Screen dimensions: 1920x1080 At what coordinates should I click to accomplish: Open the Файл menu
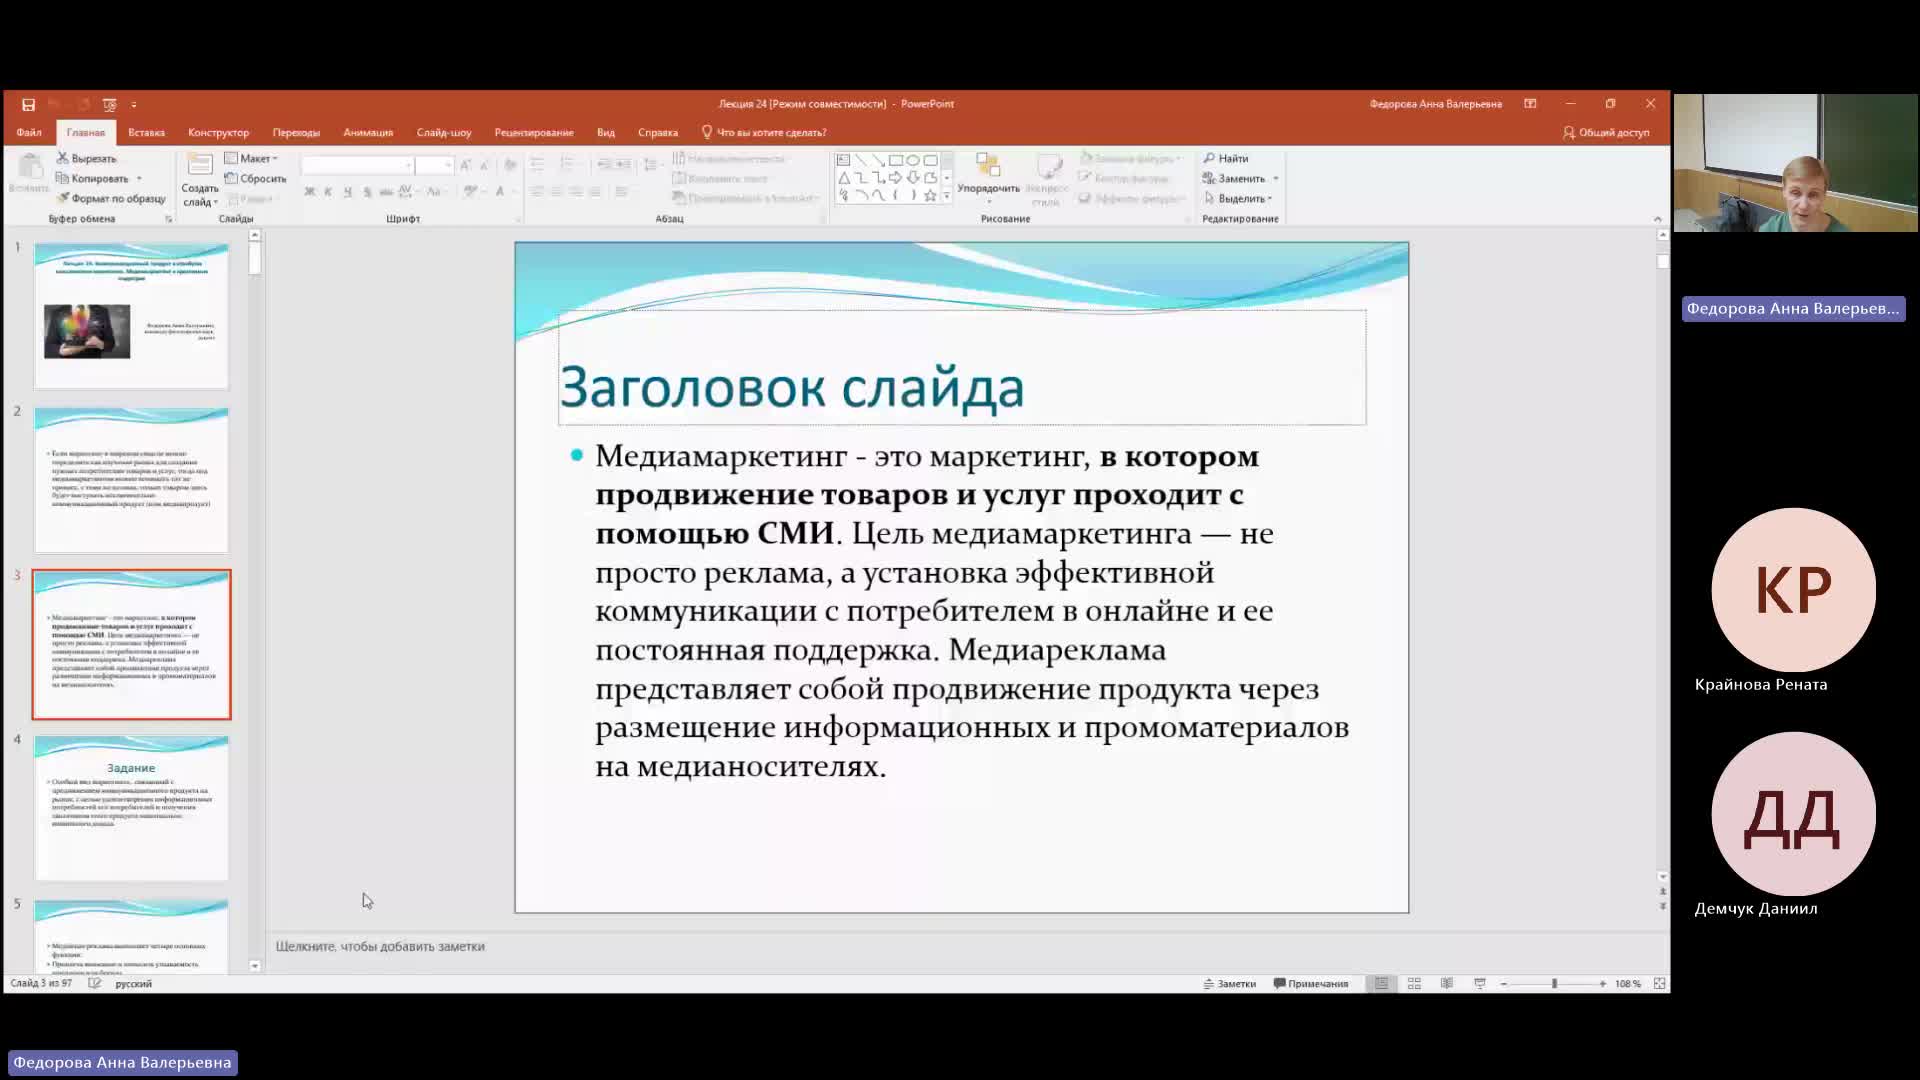(x=29, y=132)
